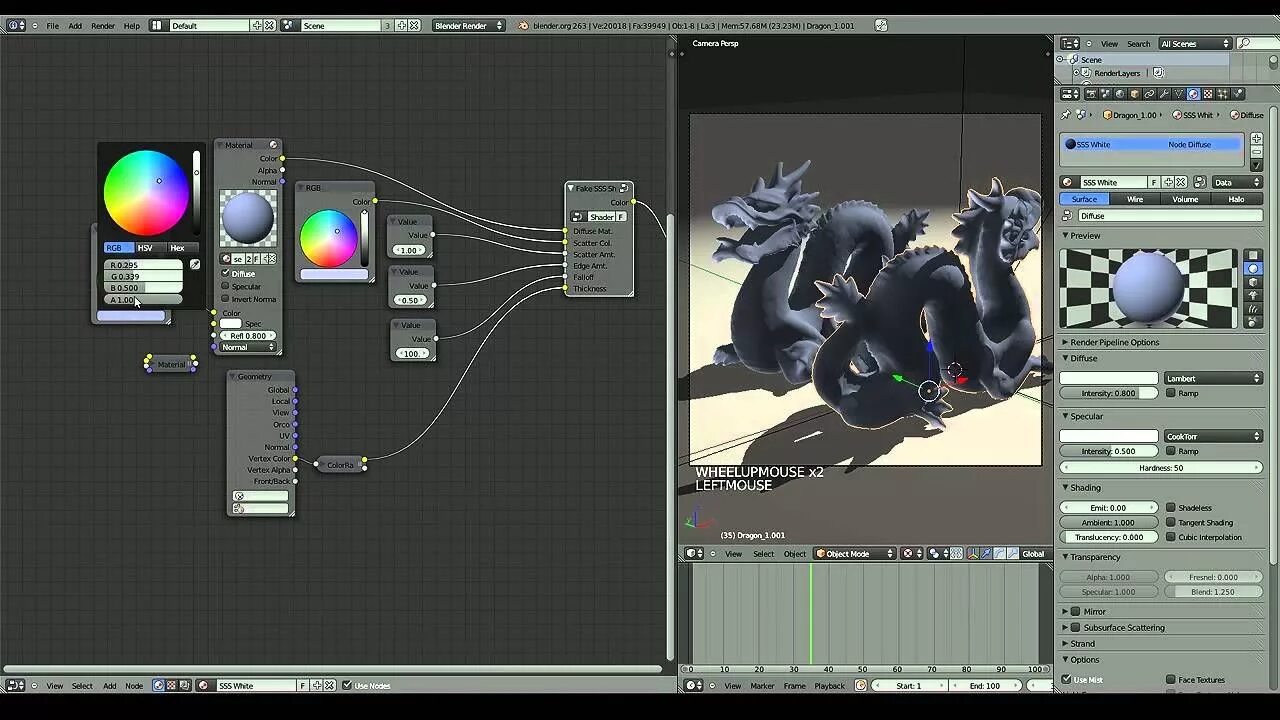This screenshot has height=720, width=1280.
Task: Unlink material with X next to SSS White in properties
Action: (1180, 182)
